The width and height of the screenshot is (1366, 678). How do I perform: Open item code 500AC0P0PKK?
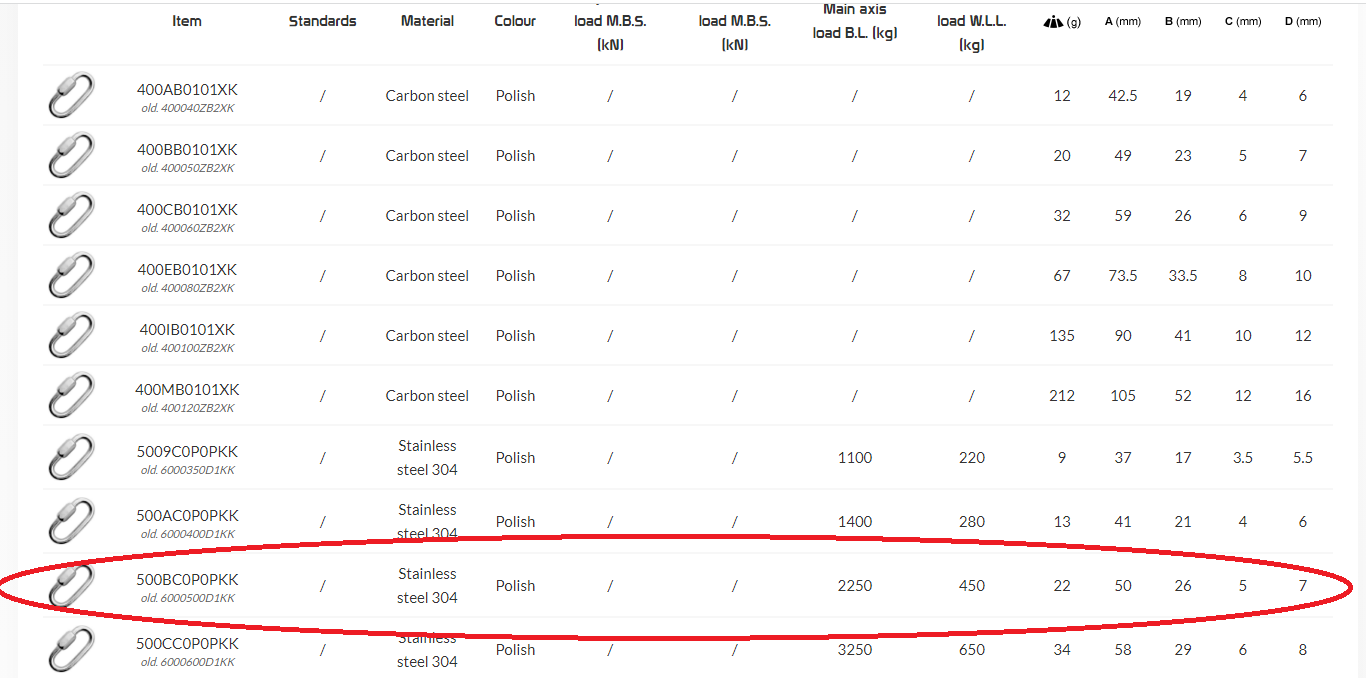[187, 515]
